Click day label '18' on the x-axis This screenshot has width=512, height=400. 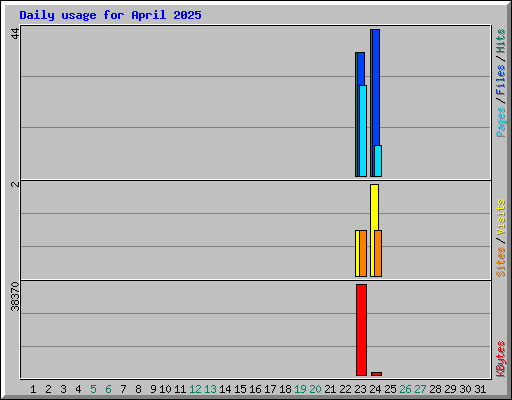click(x=285, y=389)
